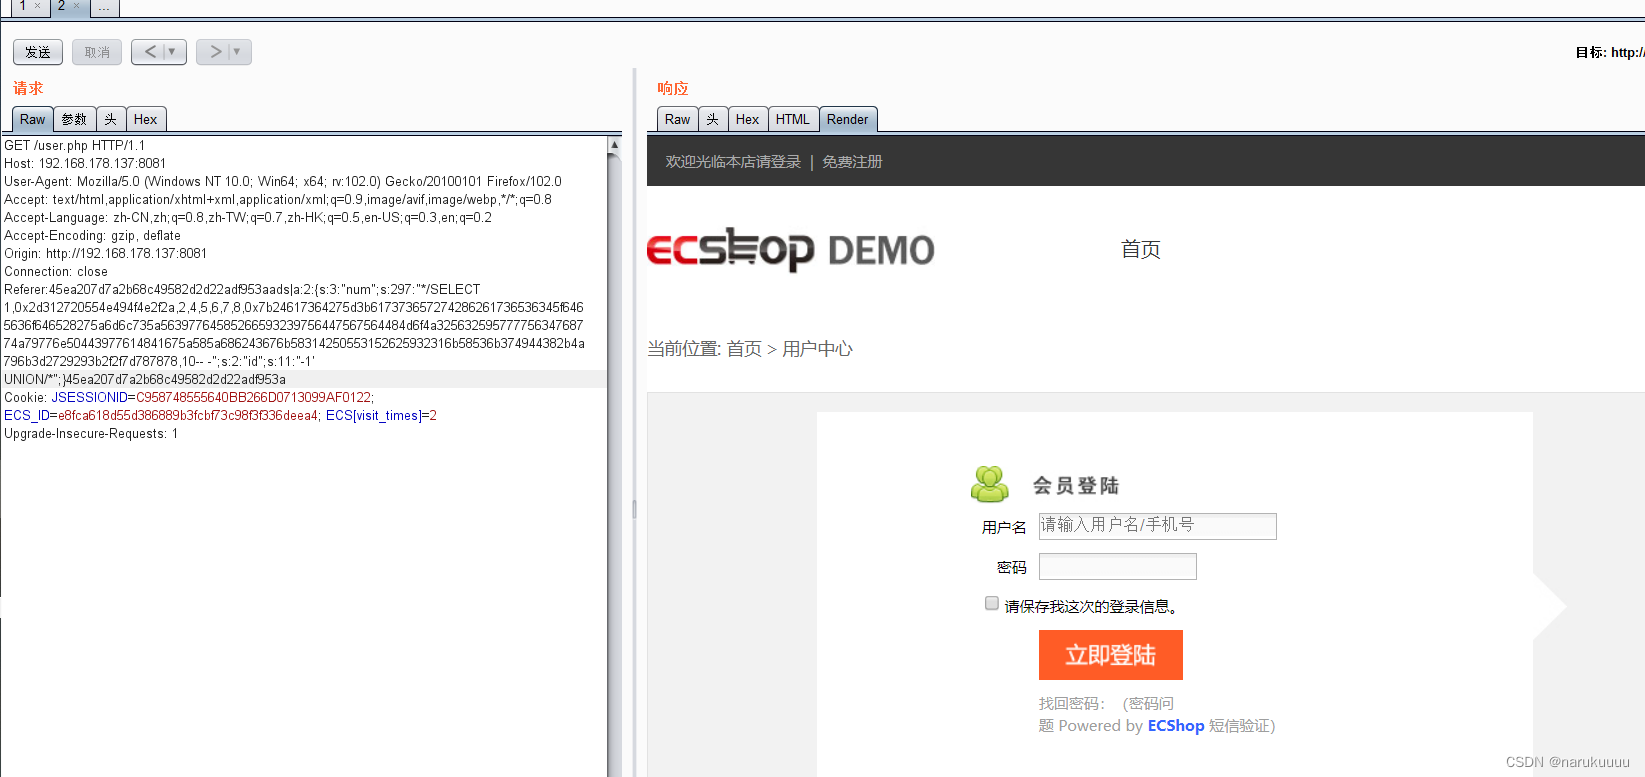Viewport: 1645px width, 777px height.
Task: Select the response Render tab
Action: 848,119
